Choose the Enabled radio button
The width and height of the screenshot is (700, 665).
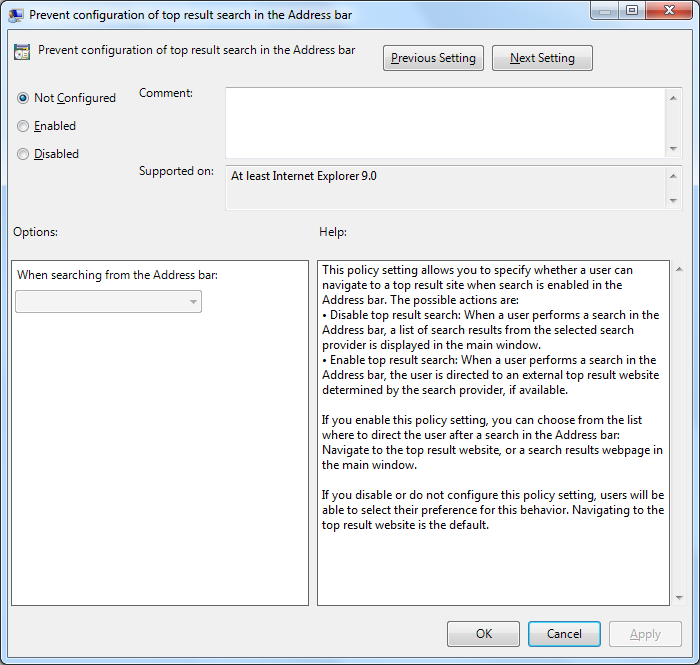tap(23, 126)
